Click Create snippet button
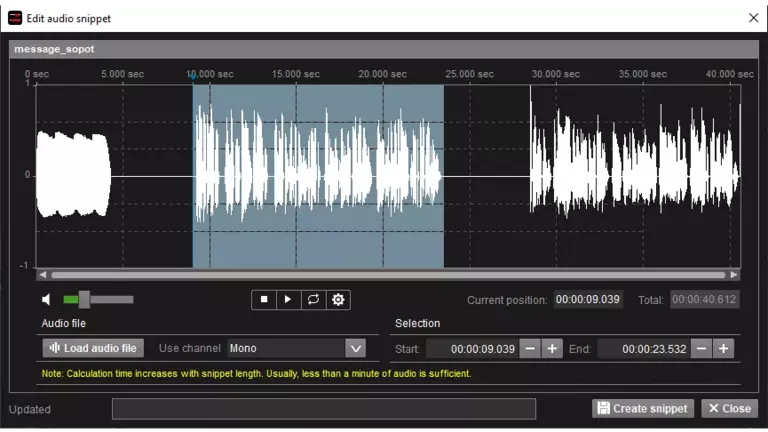This screenshot has width=768, height=432. tap(643, 408)
